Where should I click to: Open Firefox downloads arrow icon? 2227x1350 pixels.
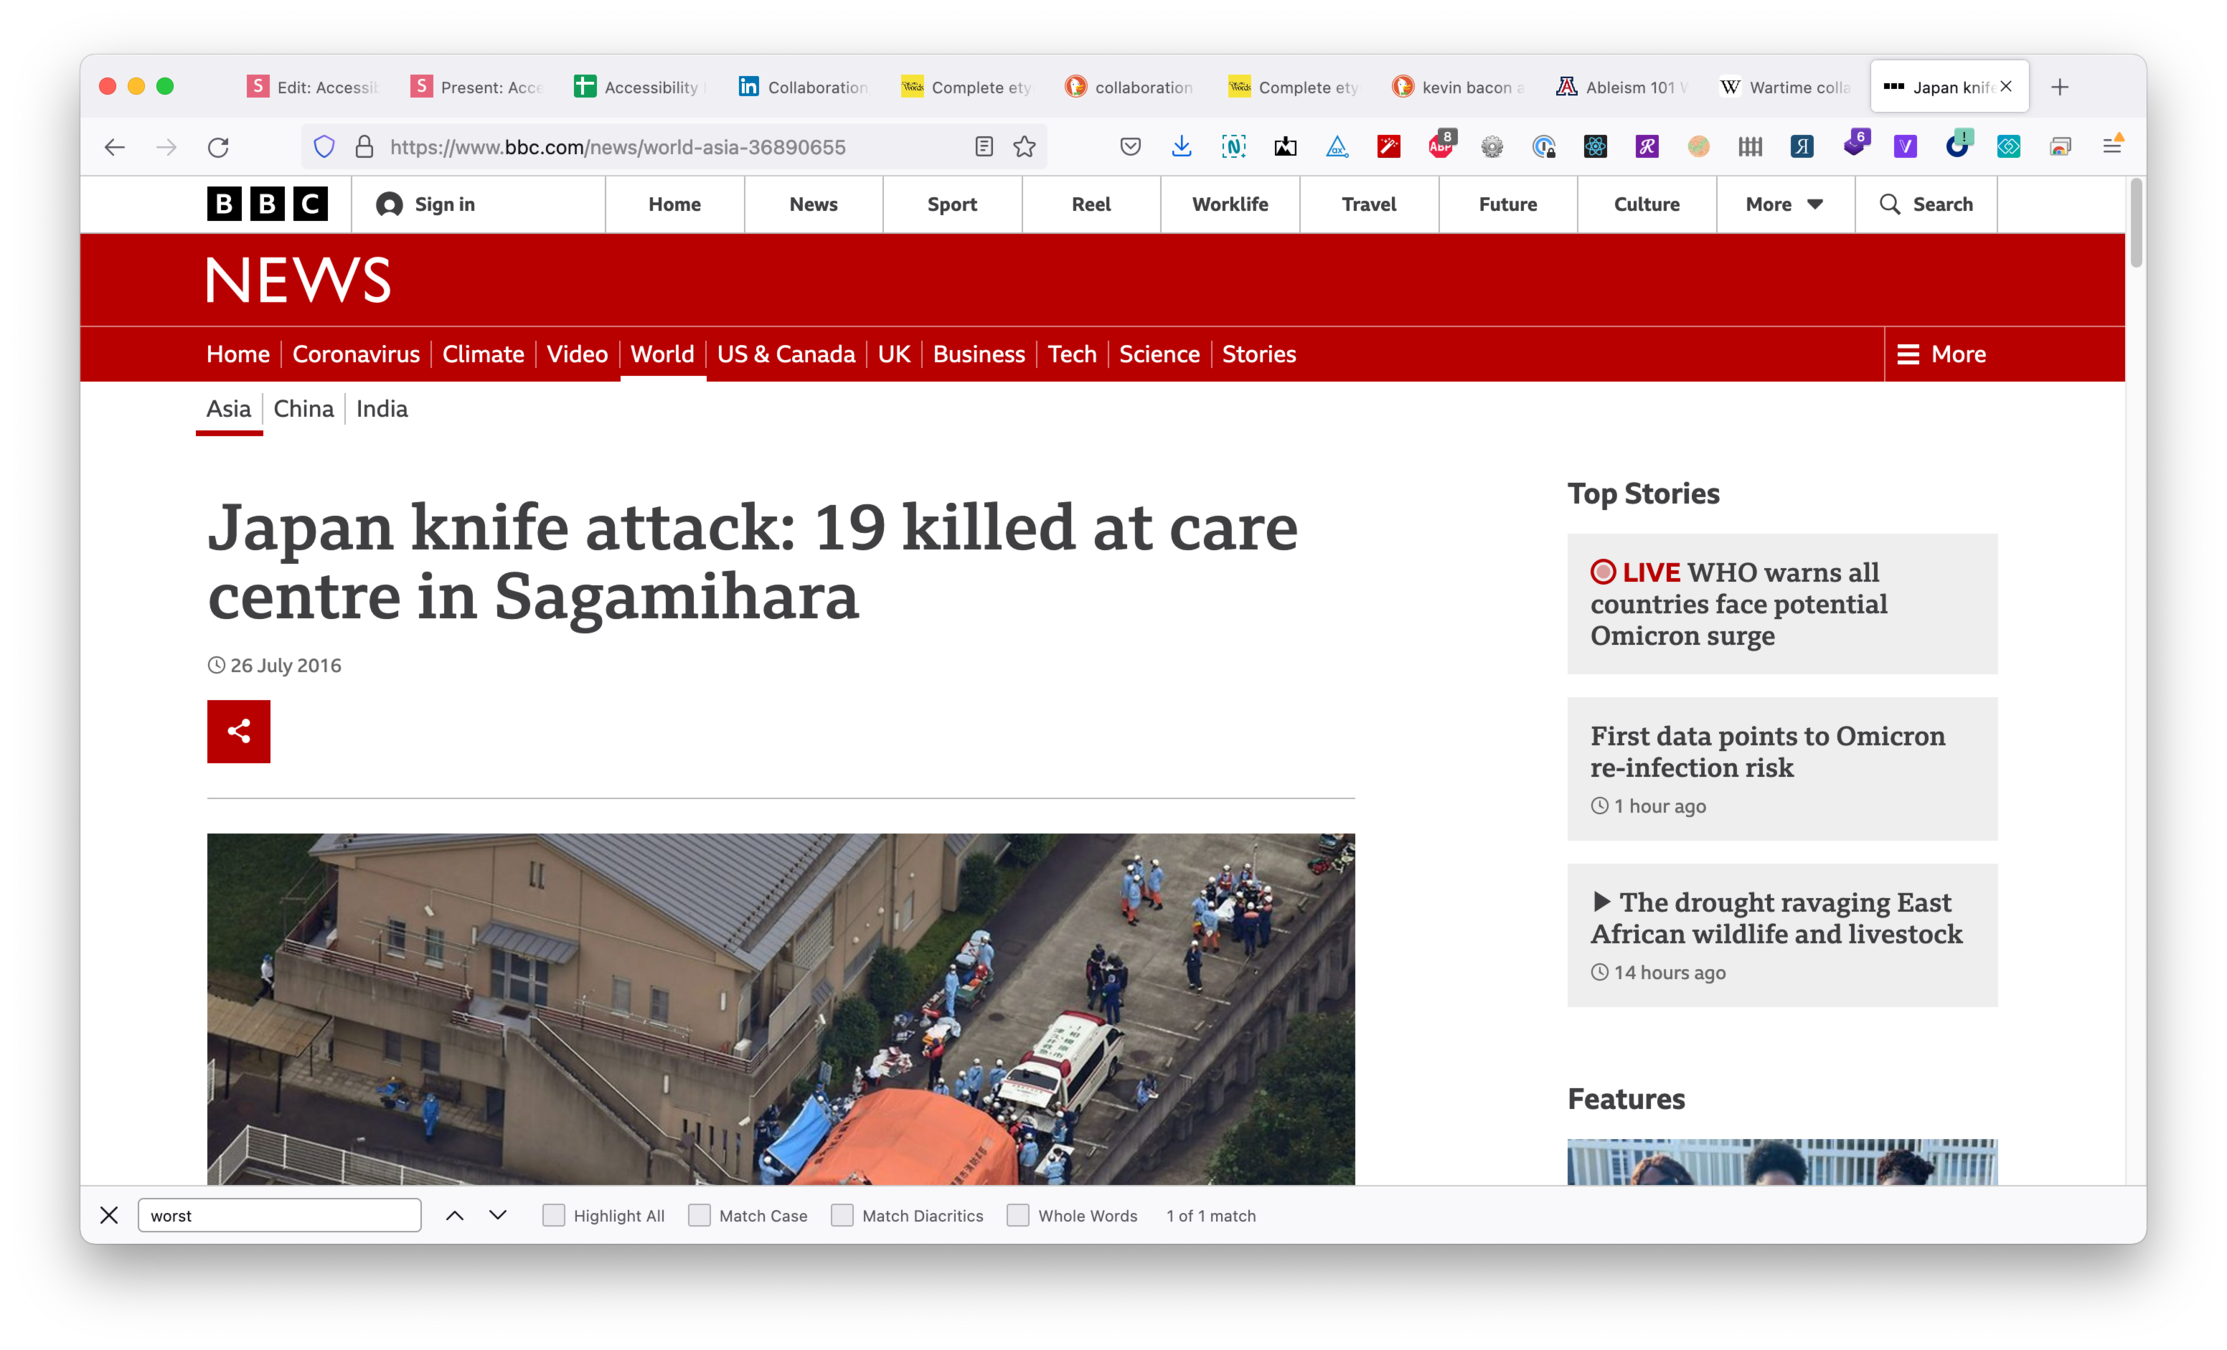1181,147
